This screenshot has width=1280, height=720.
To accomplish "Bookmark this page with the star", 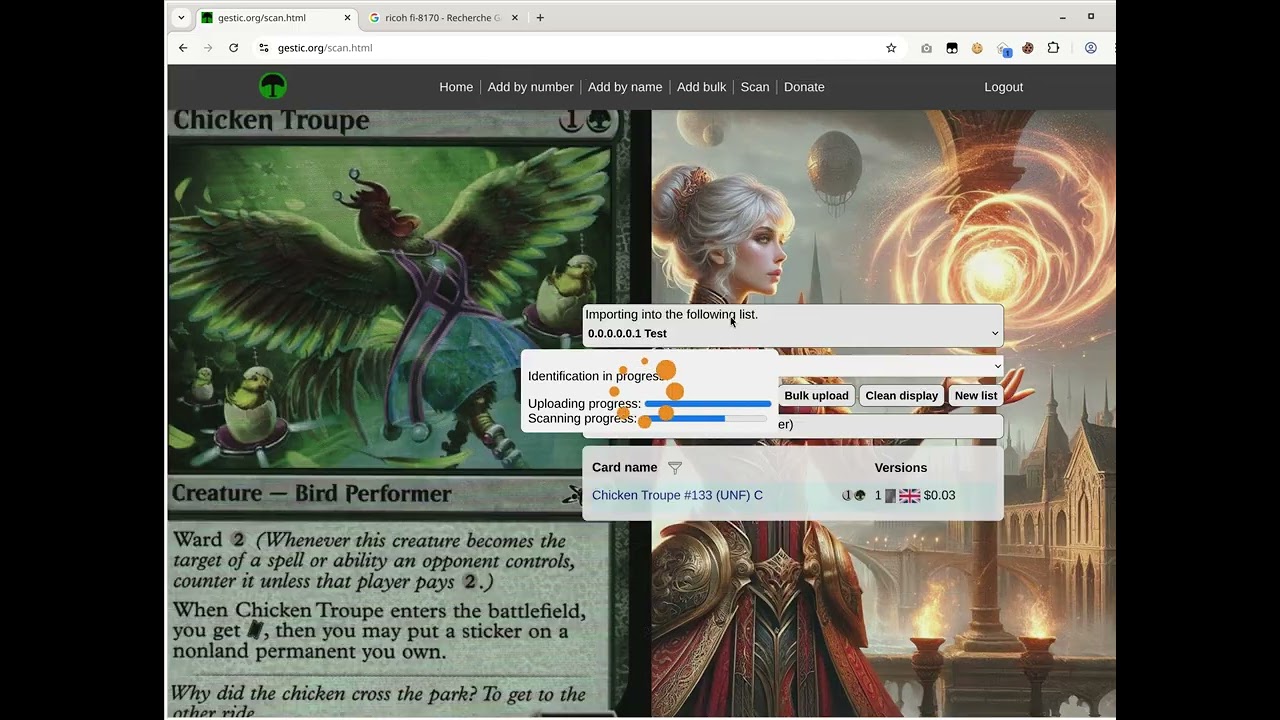I will click(891, 48).
